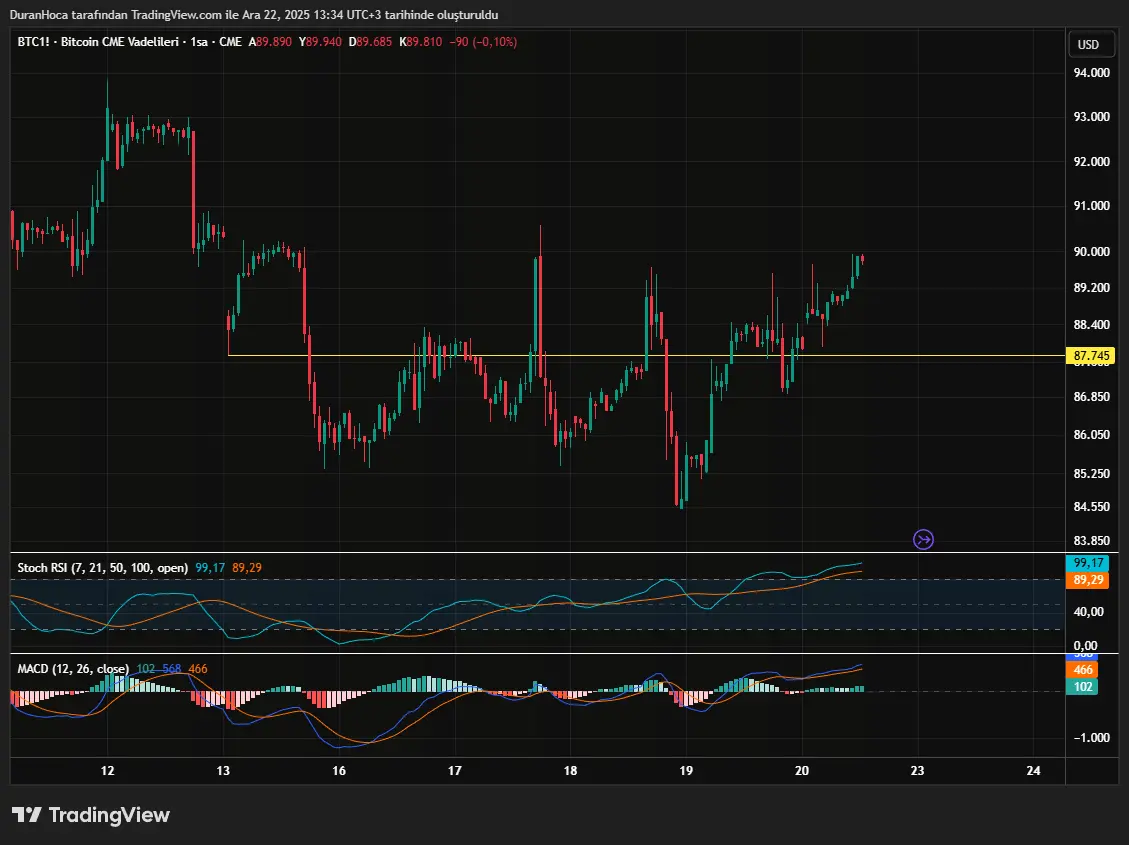Click date 18 on the time axis
The height and width of the screenshot is (845, 1129).
point(570,771)
